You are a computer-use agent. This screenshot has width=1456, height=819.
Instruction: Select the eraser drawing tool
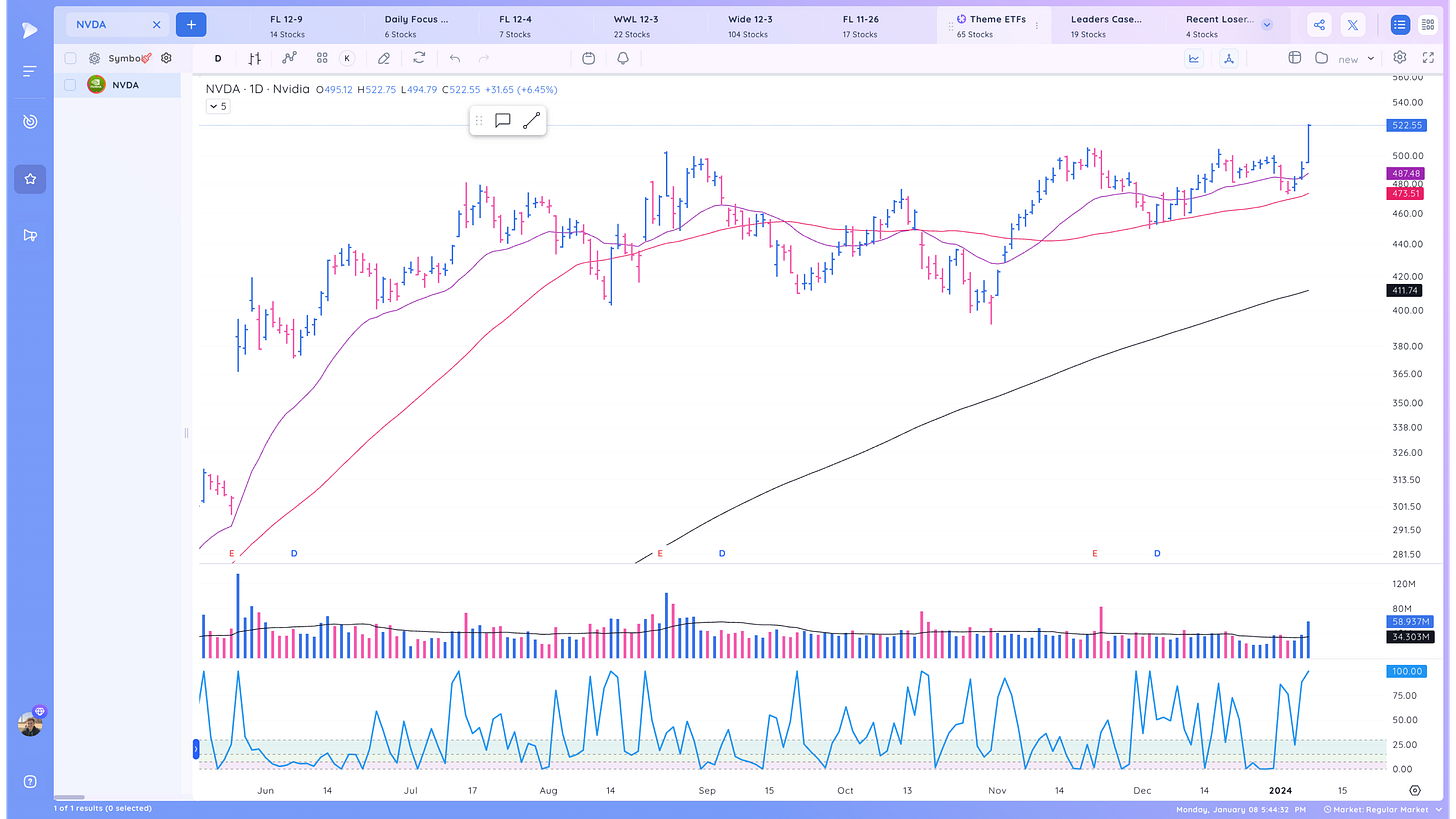point(384,59)
